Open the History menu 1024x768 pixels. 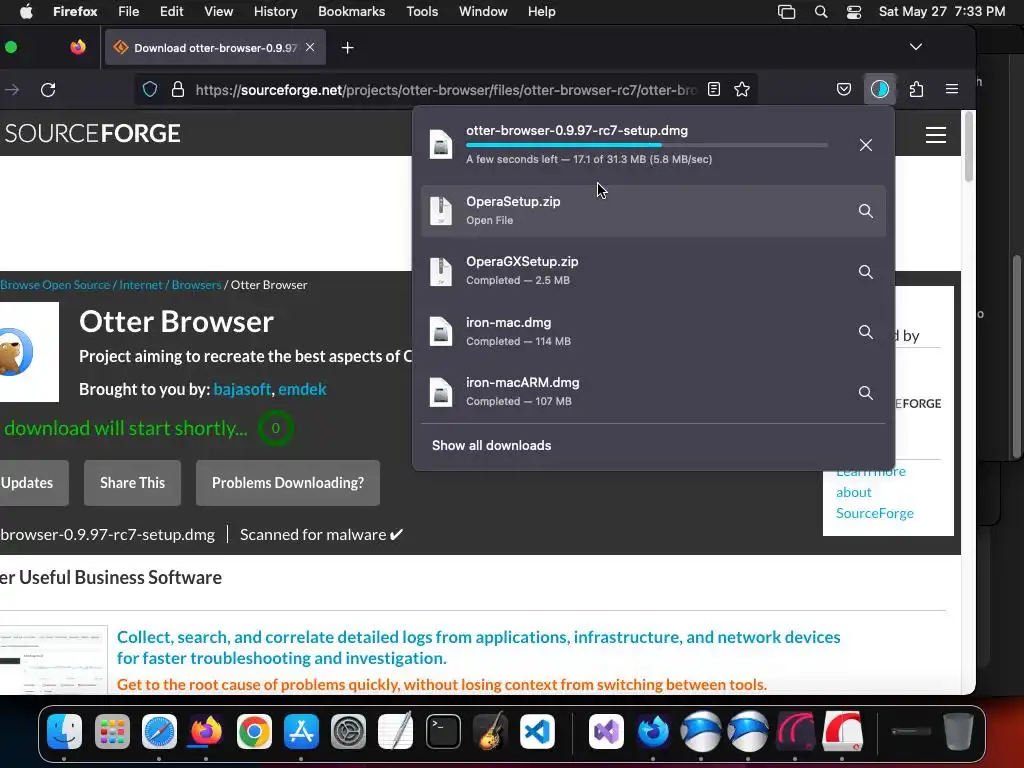pos(275,12)
